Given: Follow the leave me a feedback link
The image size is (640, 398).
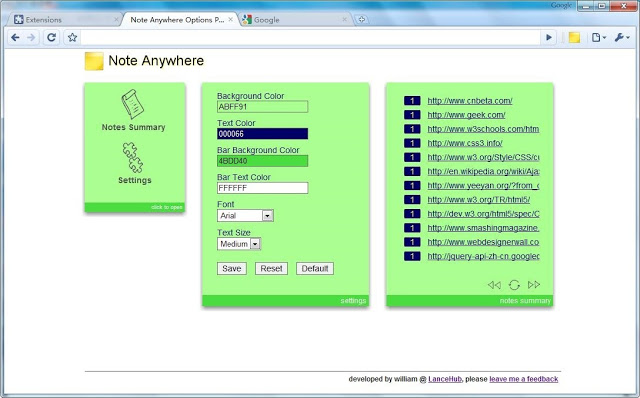Looking at the screenshot, I should [x=524, y=379].
